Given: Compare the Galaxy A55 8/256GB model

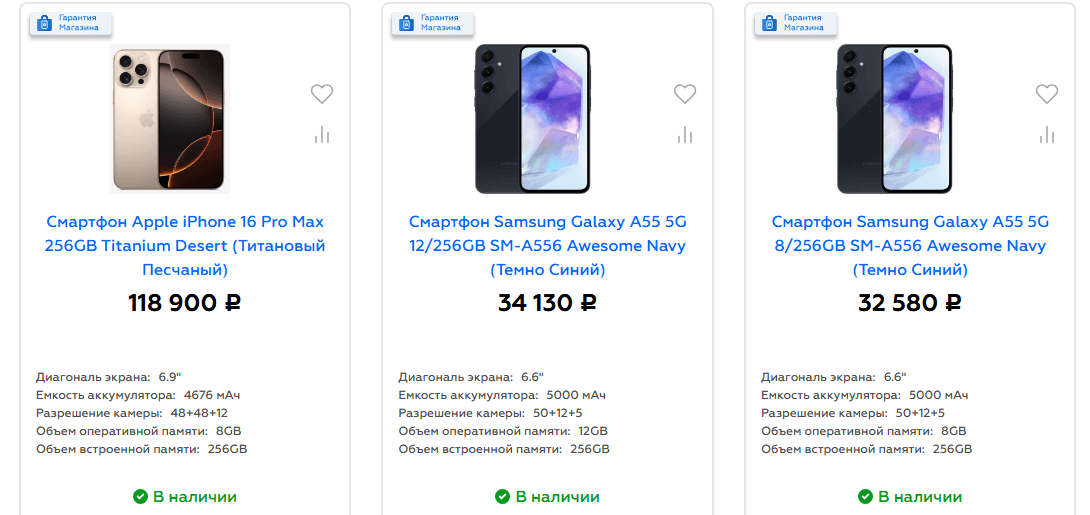Looking at the screenshot, I should tap(1046, 134).
